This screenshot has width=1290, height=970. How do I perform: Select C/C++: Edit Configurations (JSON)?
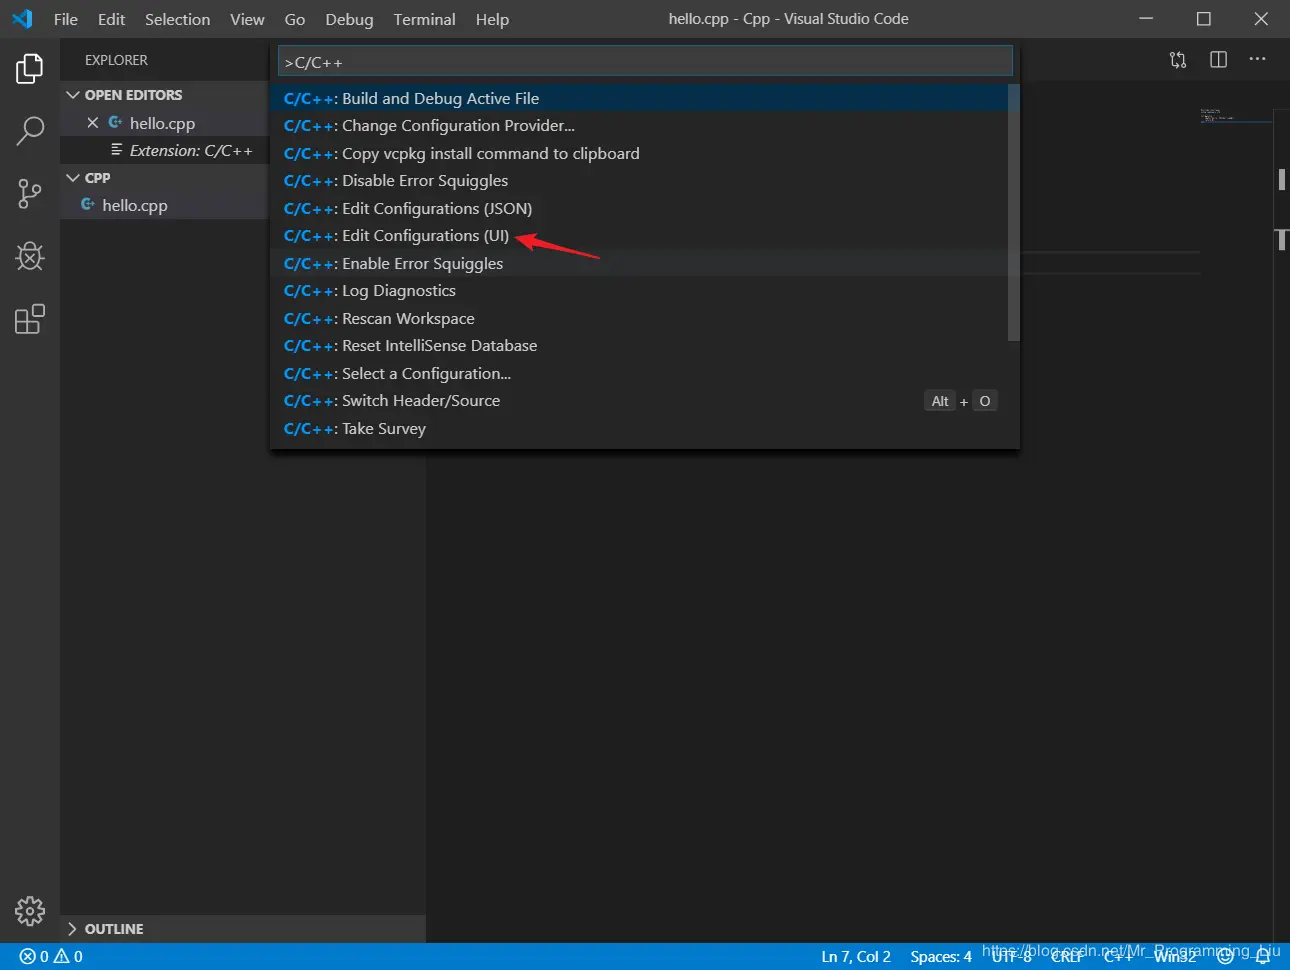(x=639, y=208)
